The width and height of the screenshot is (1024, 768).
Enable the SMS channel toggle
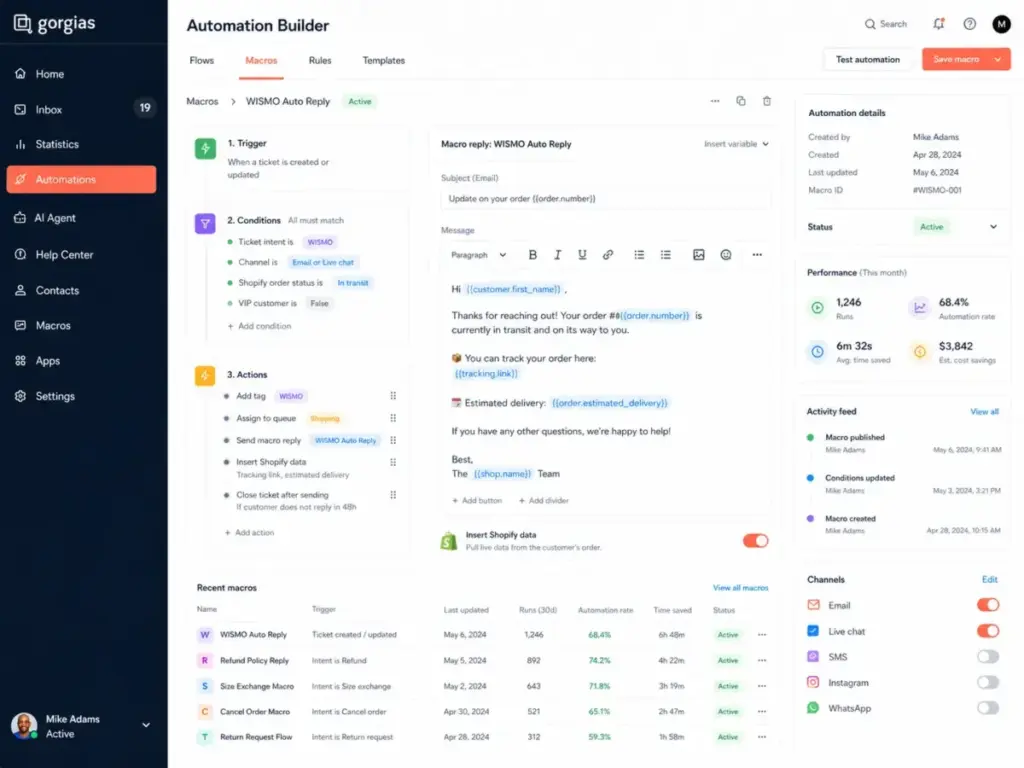pyautogui.click(x=988, y=656)
